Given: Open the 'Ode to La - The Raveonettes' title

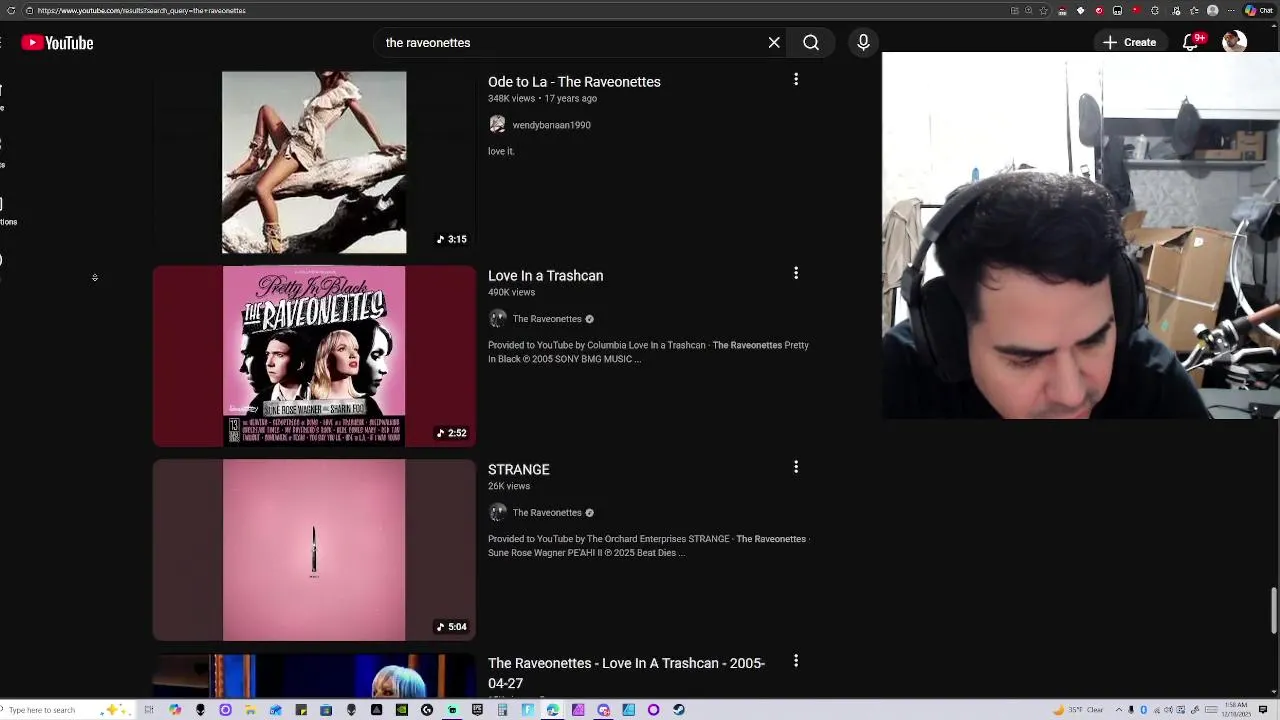Looking at the screenshot, I should tap(574, 82).
